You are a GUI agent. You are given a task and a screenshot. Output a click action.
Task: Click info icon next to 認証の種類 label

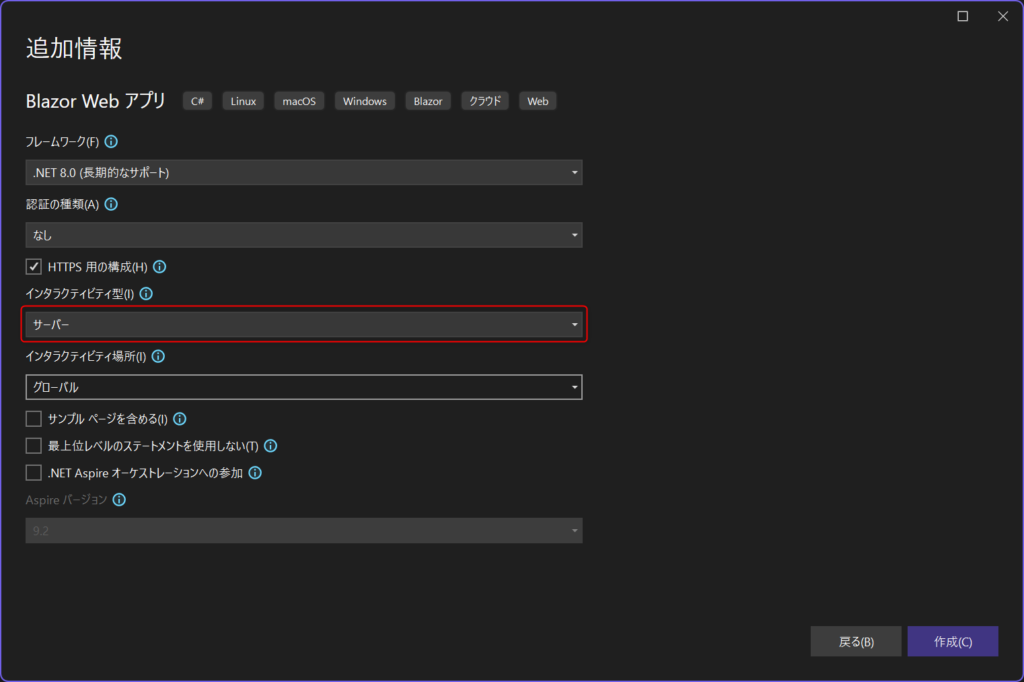(x=111, y=204)
